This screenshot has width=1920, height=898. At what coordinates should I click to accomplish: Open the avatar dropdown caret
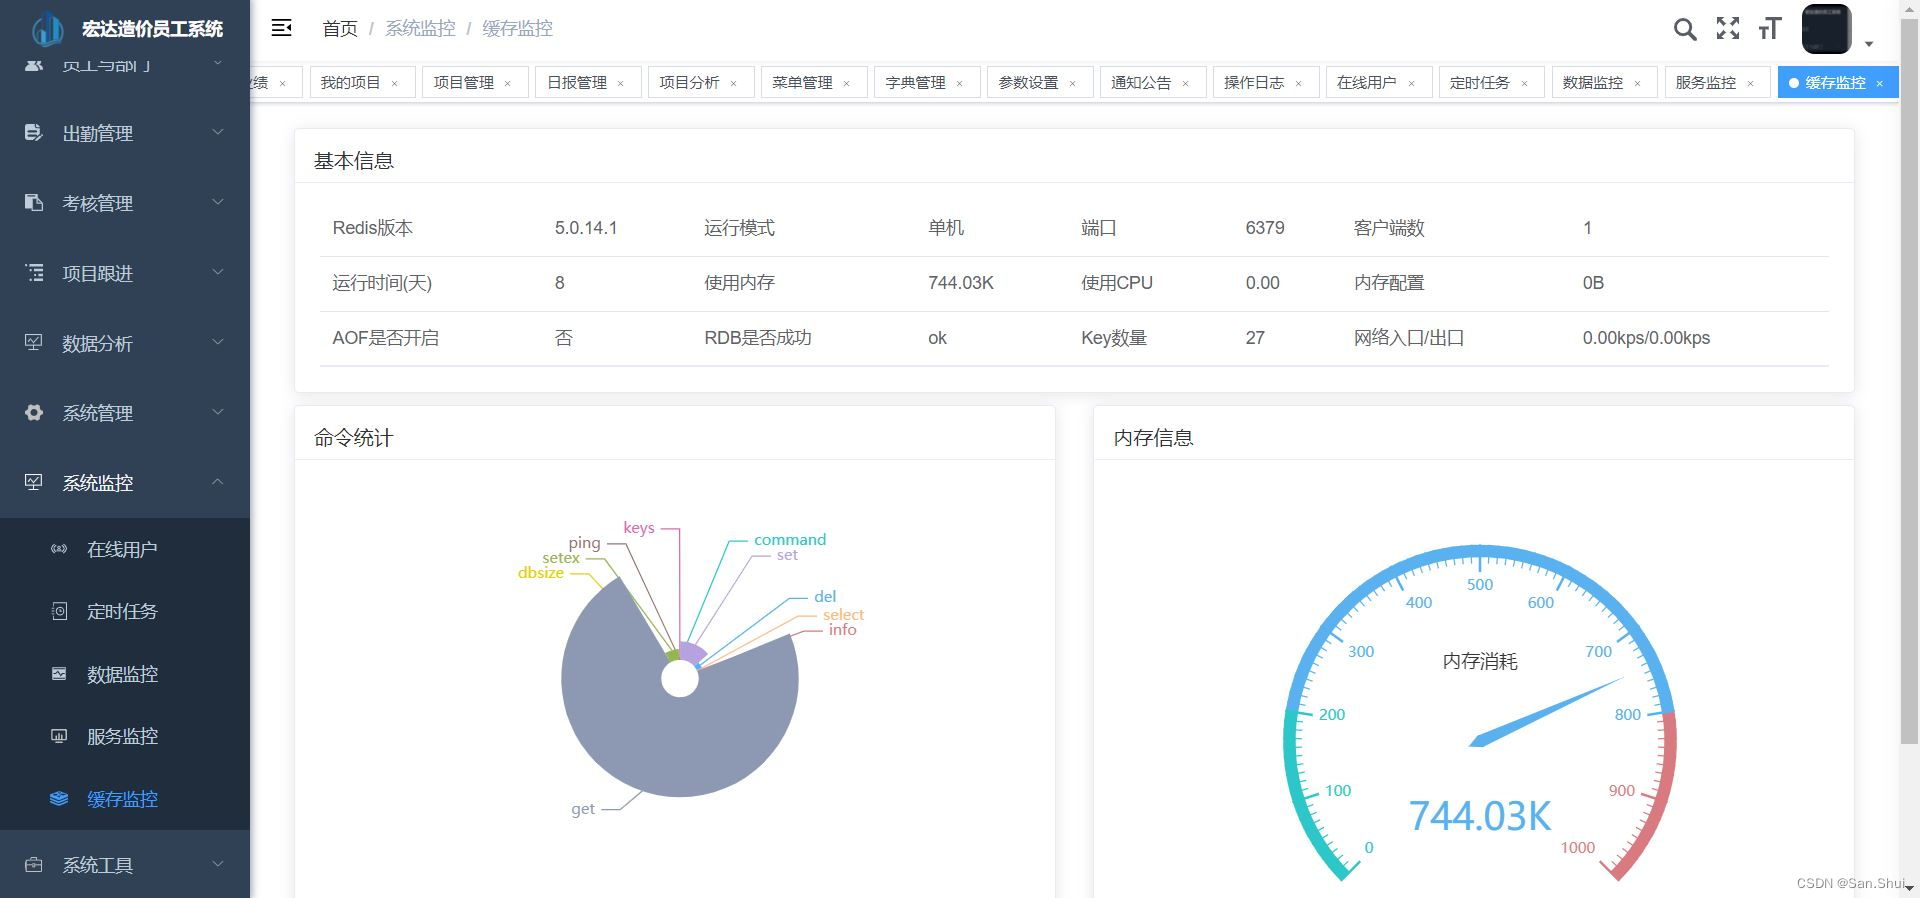(1869, 44)
